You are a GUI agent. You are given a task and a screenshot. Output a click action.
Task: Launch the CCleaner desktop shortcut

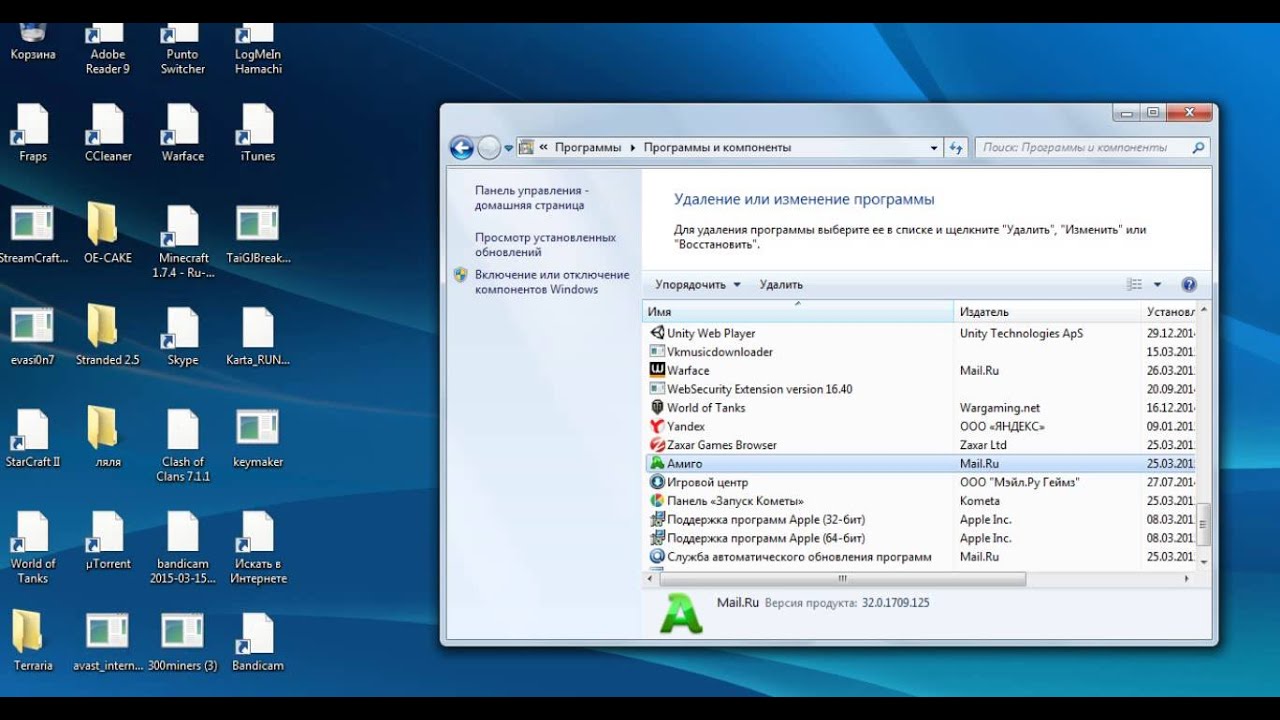pos(107,133)
